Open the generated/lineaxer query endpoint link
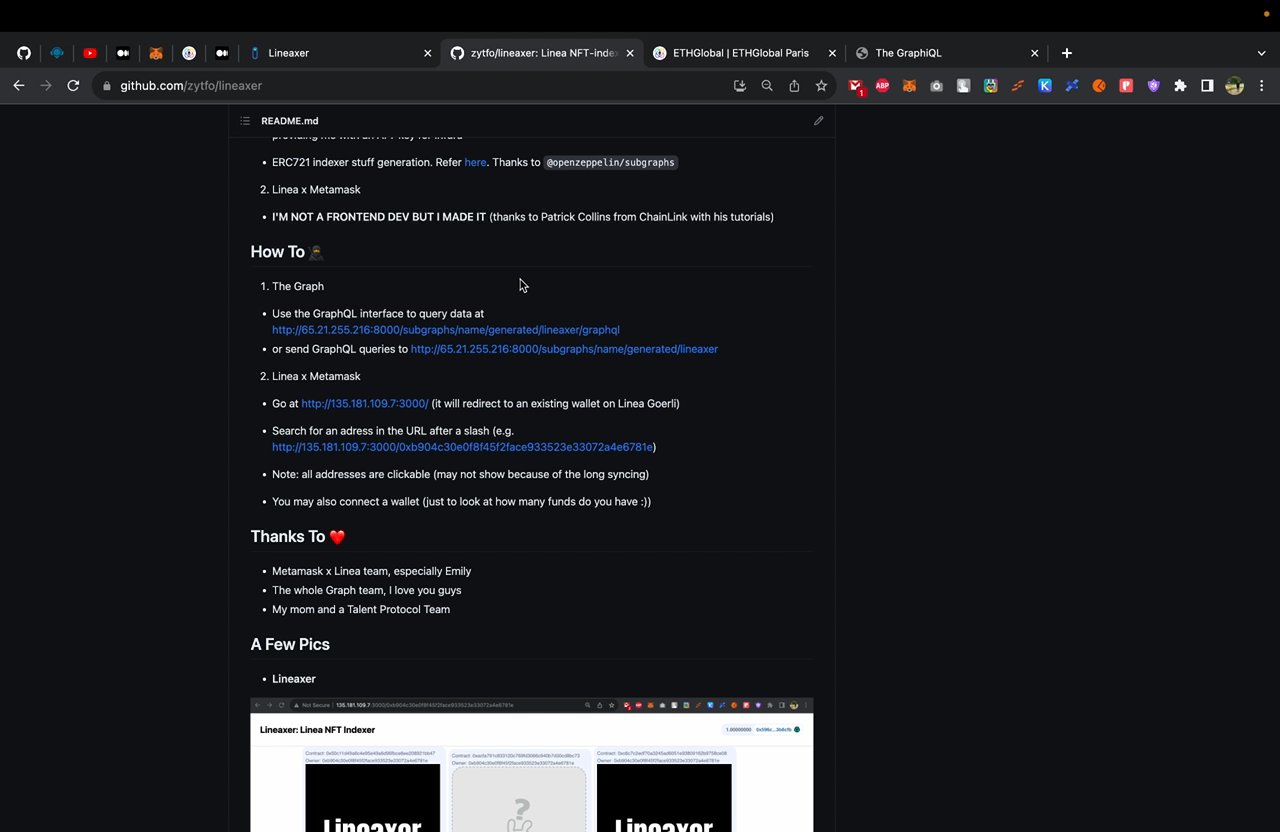1280x832 pixels. pos(564,349)
